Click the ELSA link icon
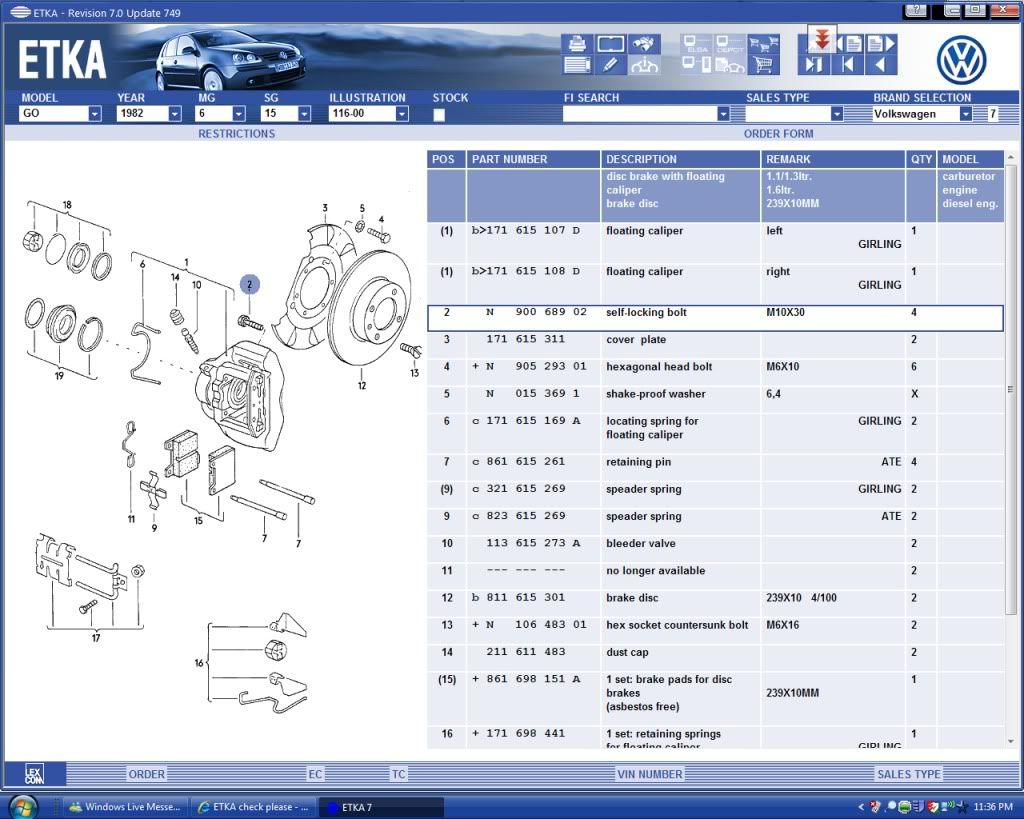The width and height of the screenshot is (1024, 819). point(696,44)
